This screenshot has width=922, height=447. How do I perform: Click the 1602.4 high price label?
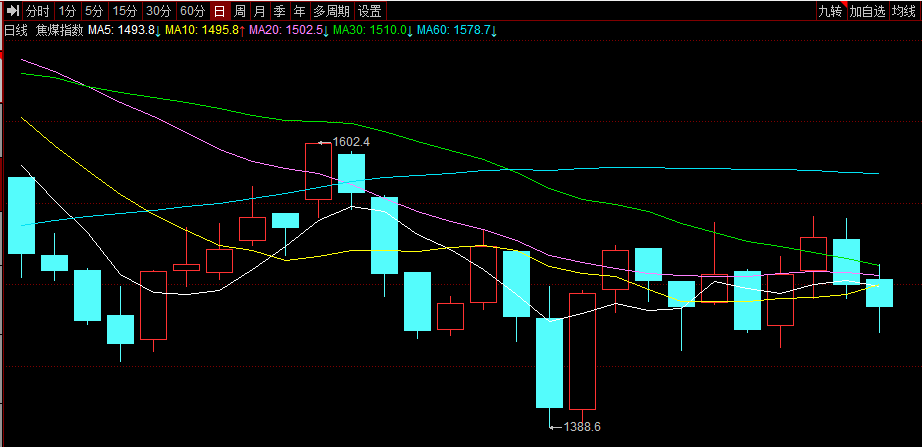point(352,142)
